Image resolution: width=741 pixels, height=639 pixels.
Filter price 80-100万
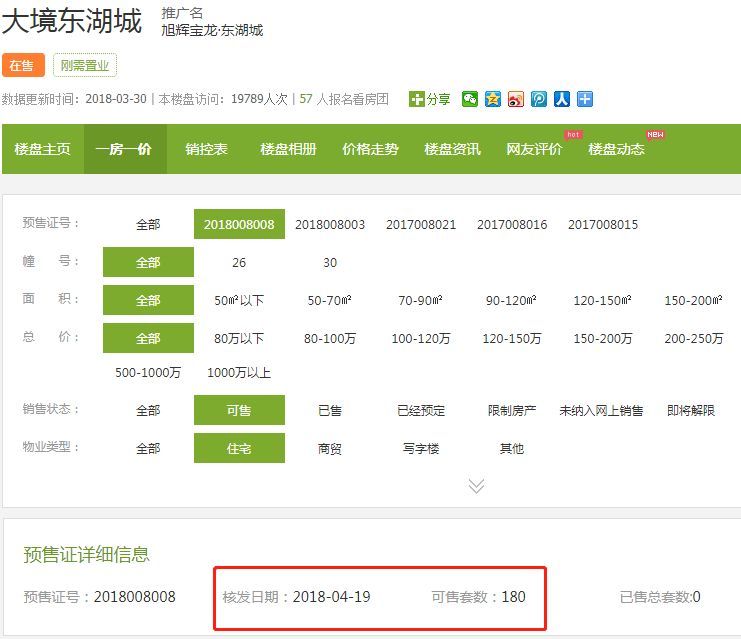tap(330, 338)
